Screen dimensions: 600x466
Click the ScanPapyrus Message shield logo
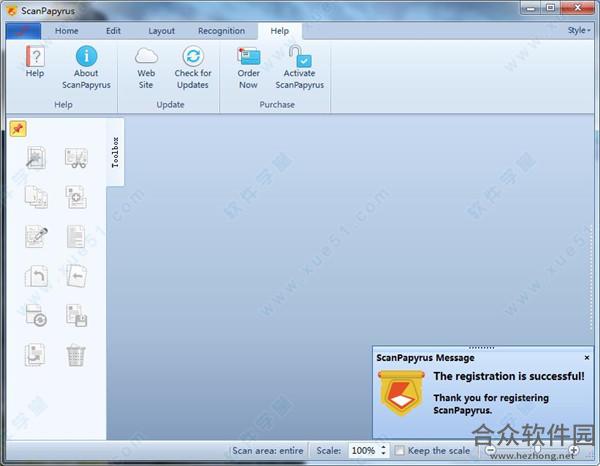[x=401, y=393]
